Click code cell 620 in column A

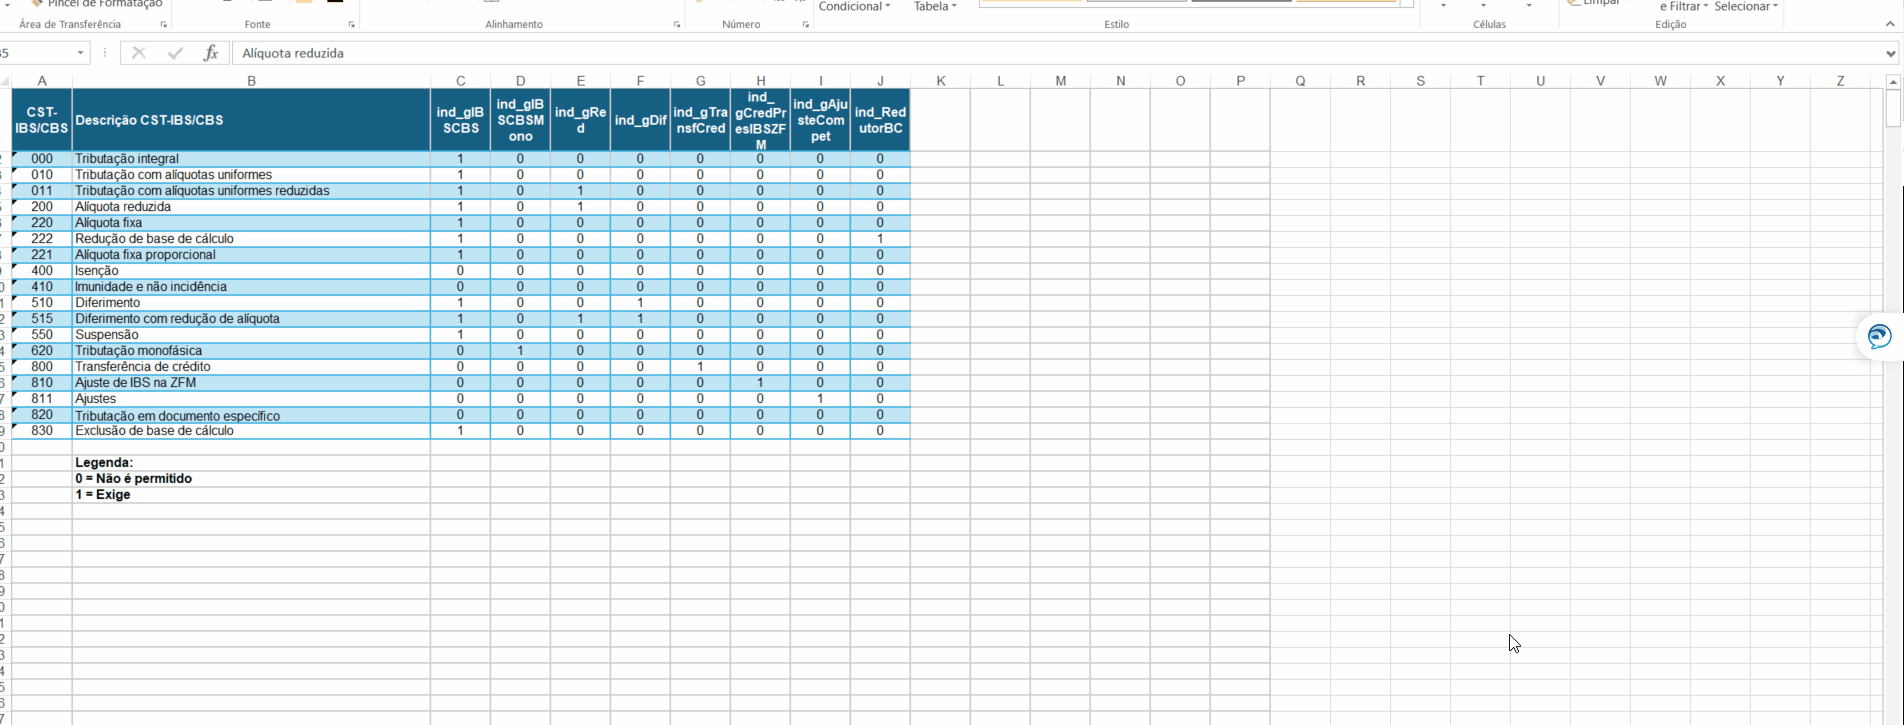click(x=42, y=351)
